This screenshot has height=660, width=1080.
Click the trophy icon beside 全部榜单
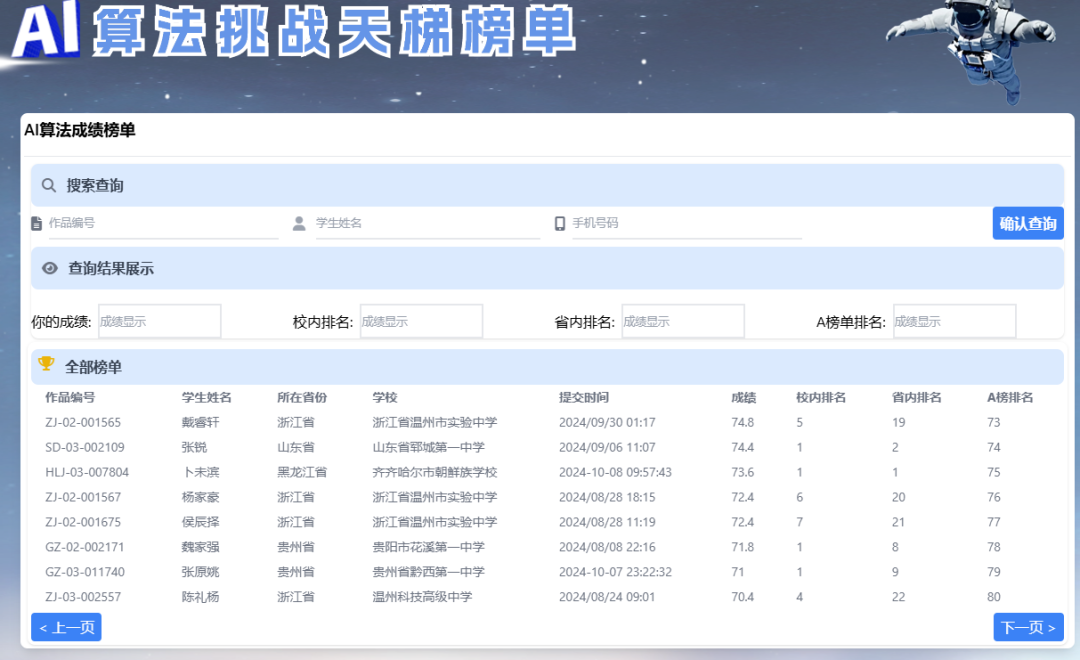point(46,364)
